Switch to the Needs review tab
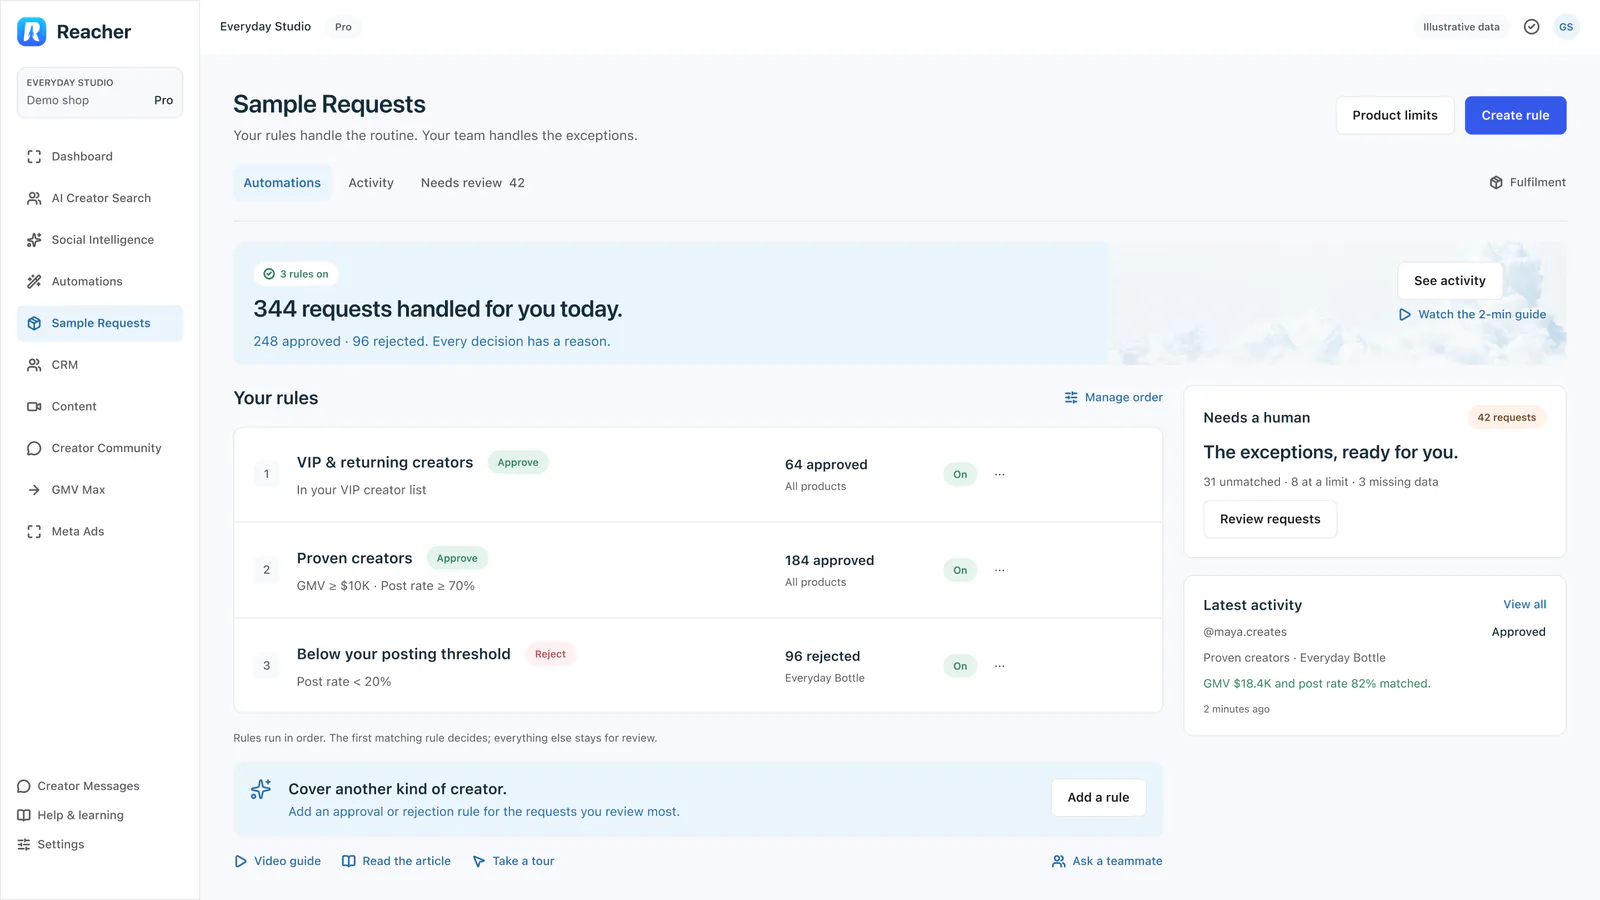 coord(472,183)
